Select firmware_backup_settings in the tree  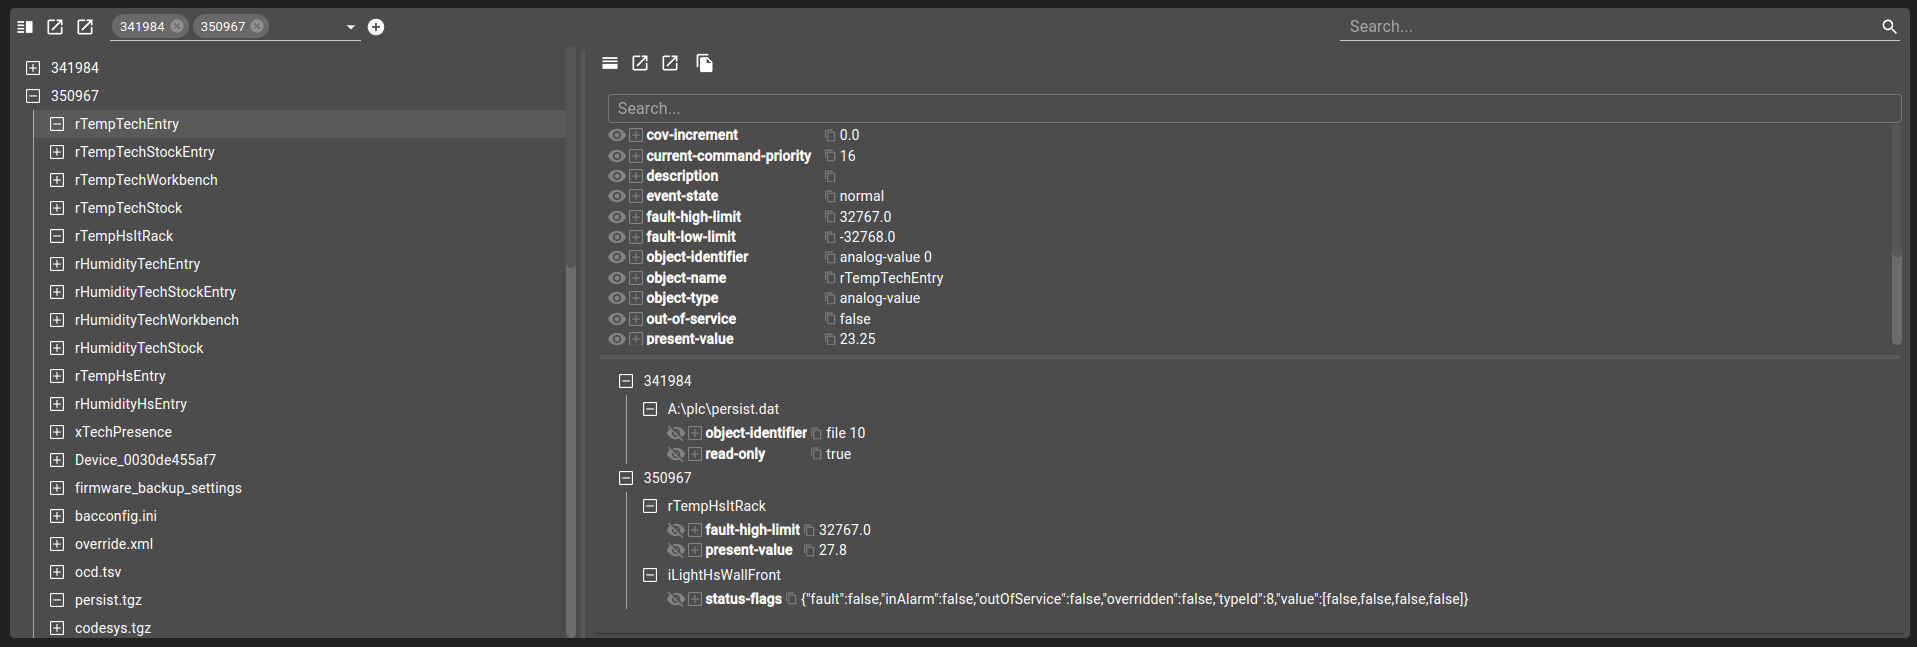(x=158, y=488)
